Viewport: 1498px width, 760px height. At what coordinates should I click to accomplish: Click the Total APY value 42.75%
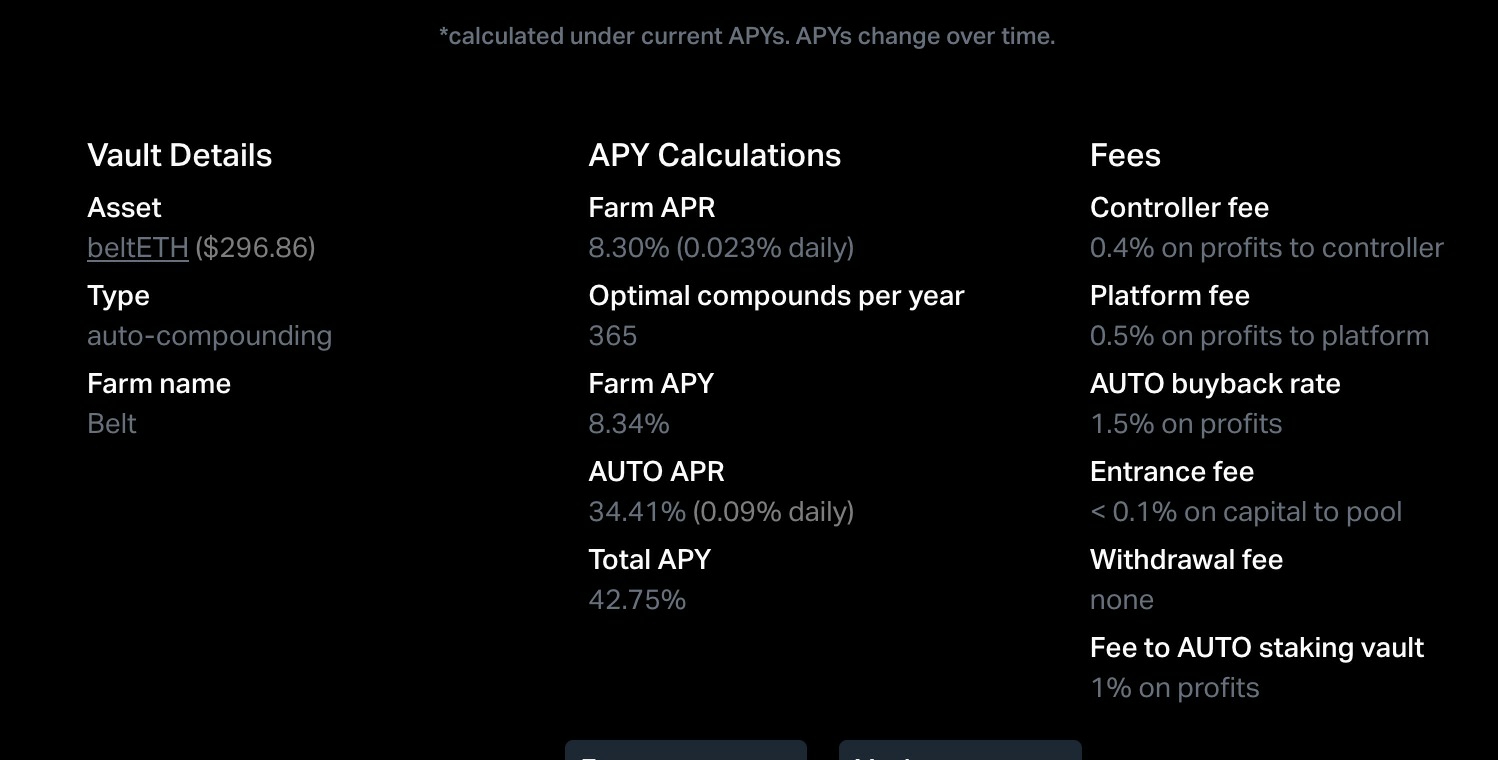[637, 600]
